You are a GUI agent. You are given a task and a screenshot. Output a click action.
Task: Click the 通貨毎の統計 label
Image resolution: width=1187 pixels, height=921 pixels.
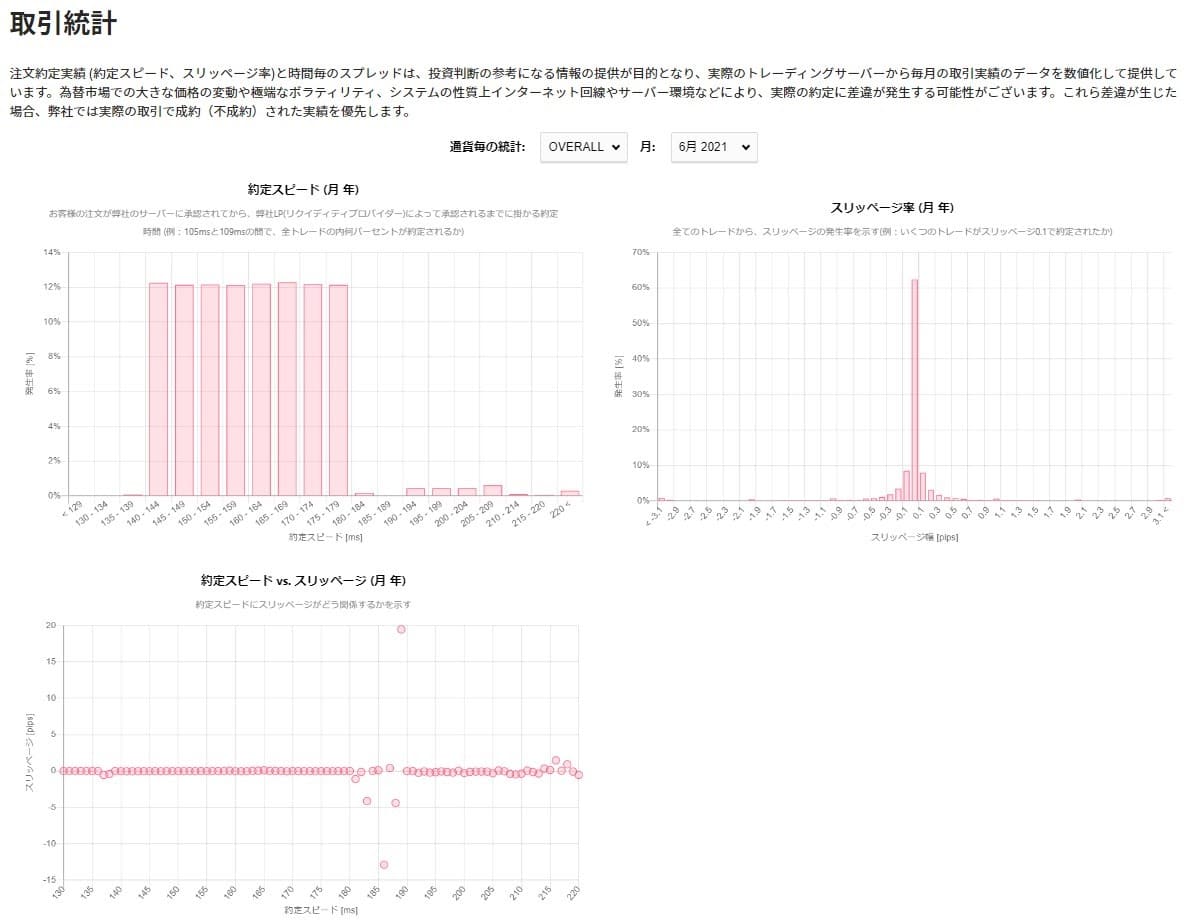click(x=487, y=147)
